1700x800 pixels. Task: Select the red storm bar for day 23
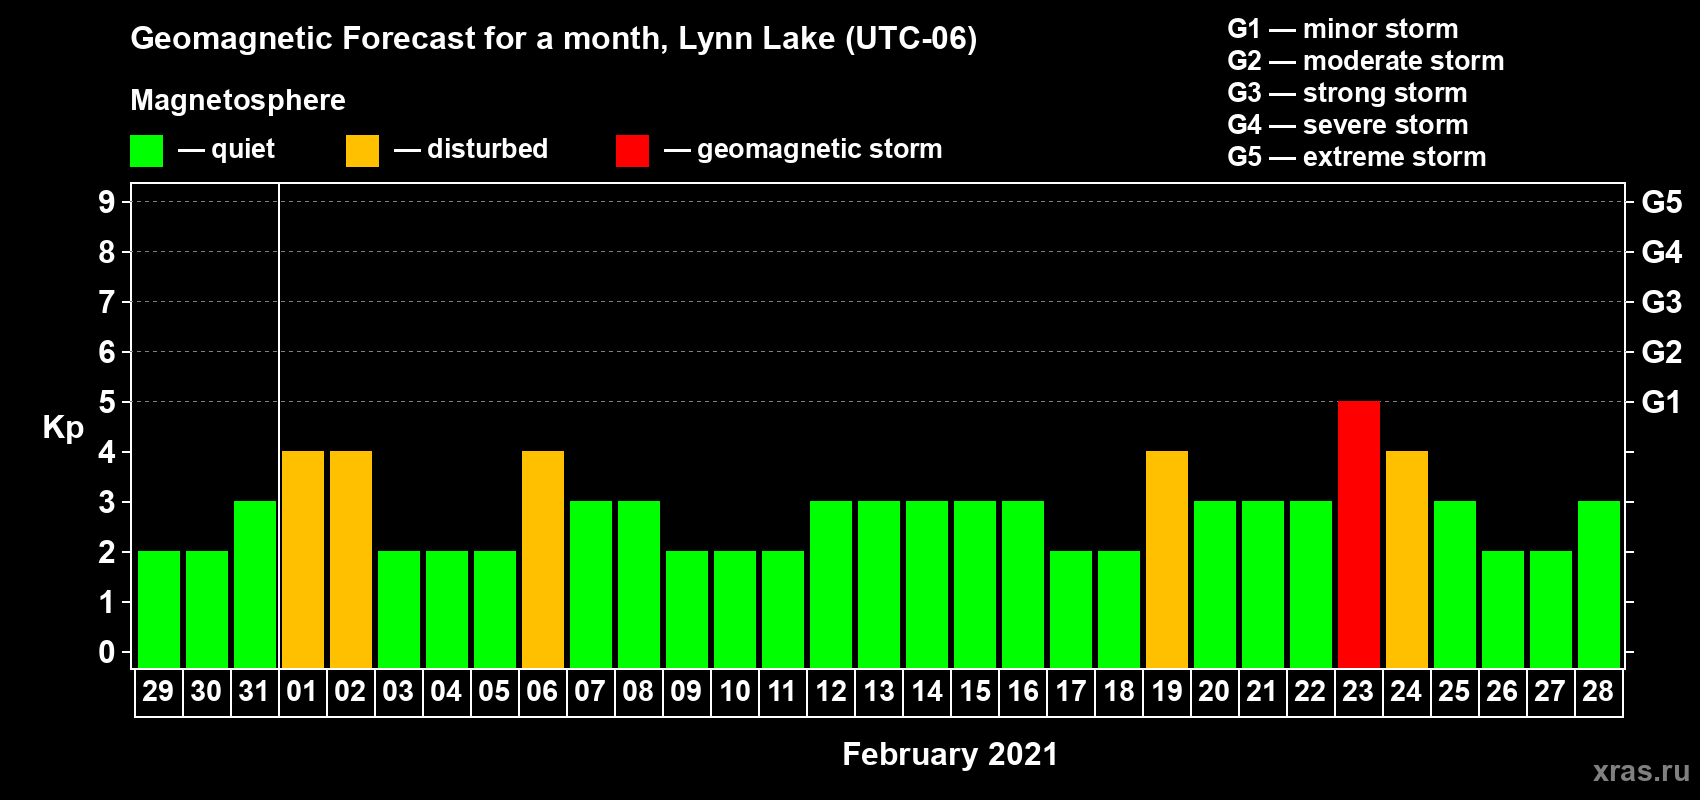click(1359, 535)
